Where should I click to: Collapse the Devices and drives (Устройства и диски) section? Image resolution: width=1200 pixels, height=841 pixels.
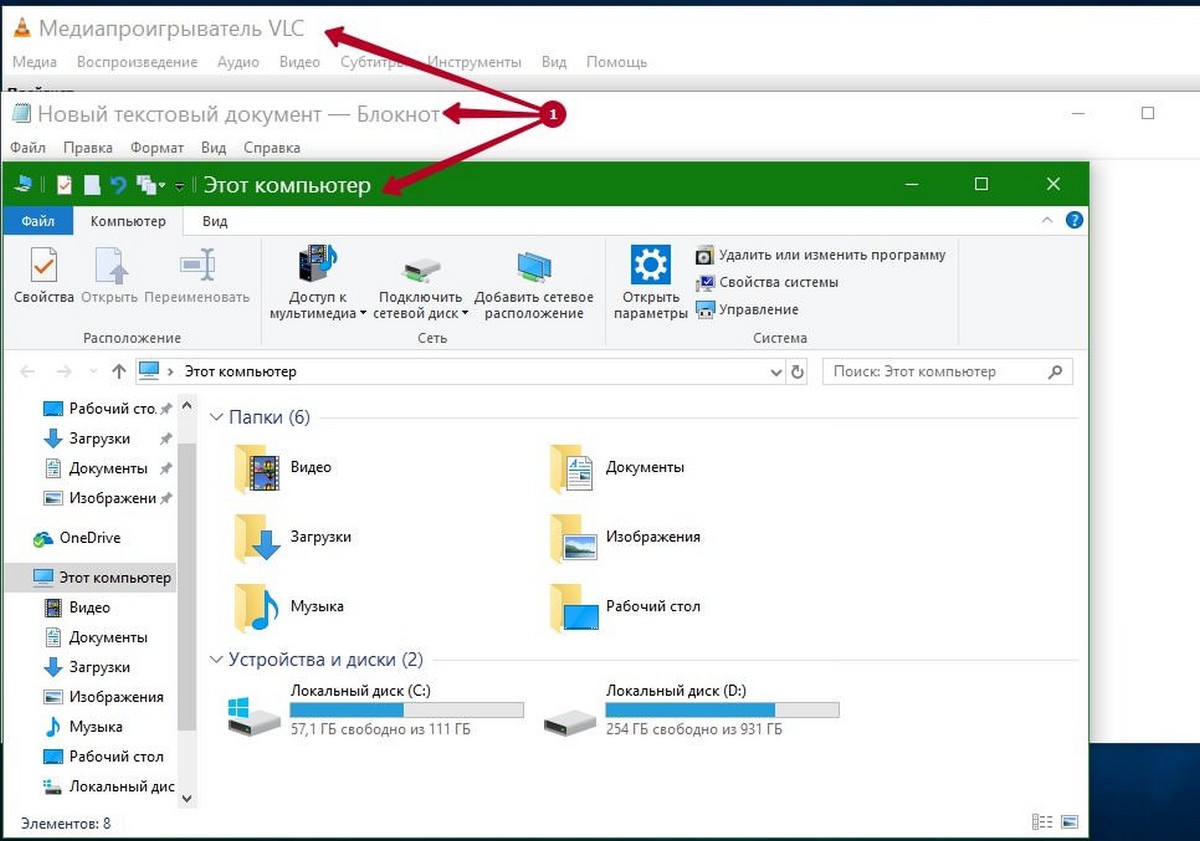[217, 660]
